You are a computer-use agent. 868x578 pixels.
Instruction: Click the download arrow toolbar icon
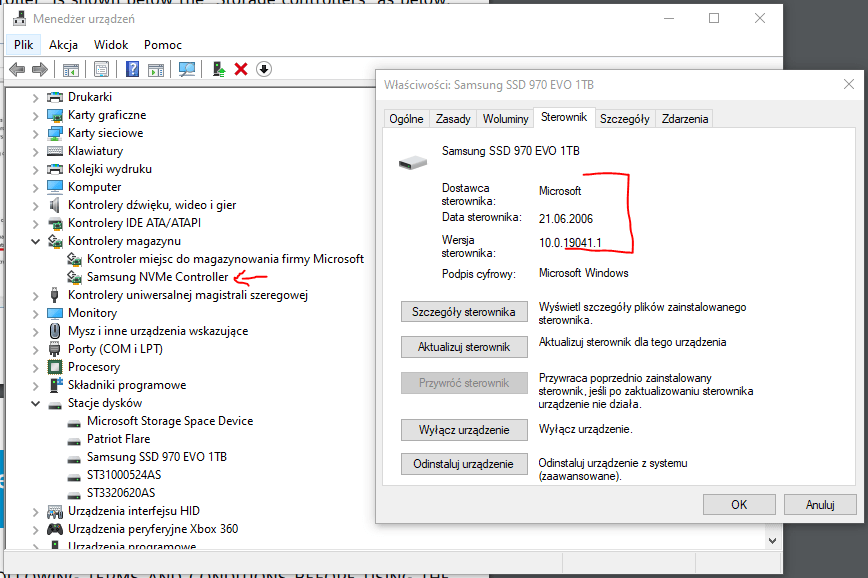tap(264, 69)
